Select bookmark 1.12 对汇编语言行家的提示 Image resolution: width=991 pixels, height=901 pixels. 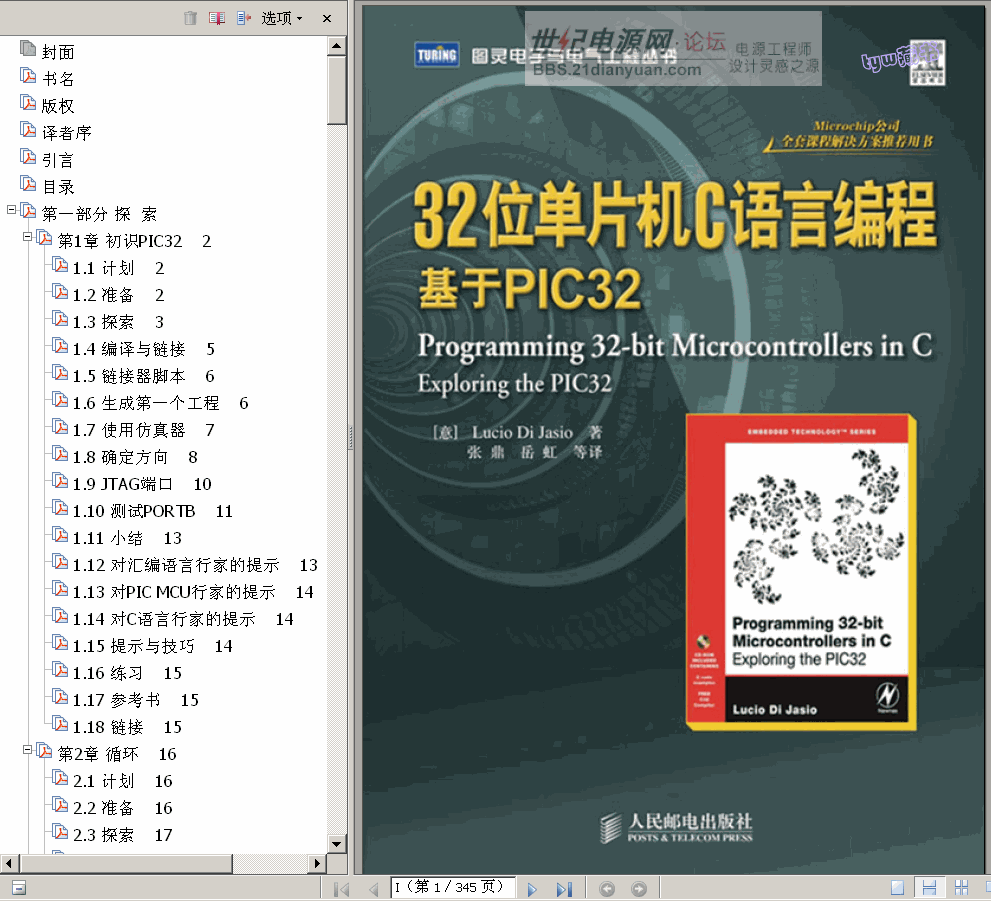tap(195, 565)
